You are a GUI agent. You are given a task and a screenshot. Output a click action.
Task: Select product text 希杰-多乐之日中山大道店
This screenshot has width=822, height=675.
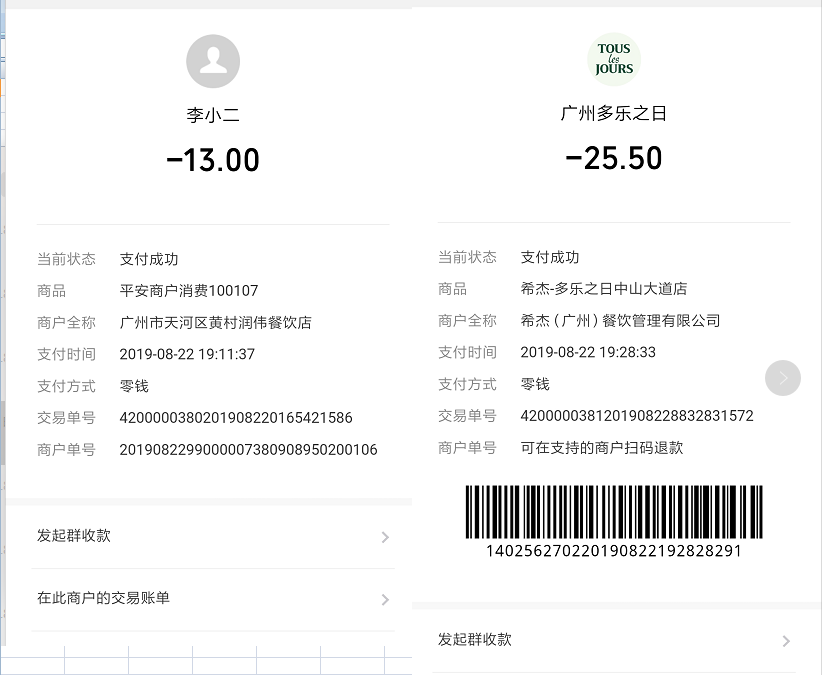(x=603, y=289)
